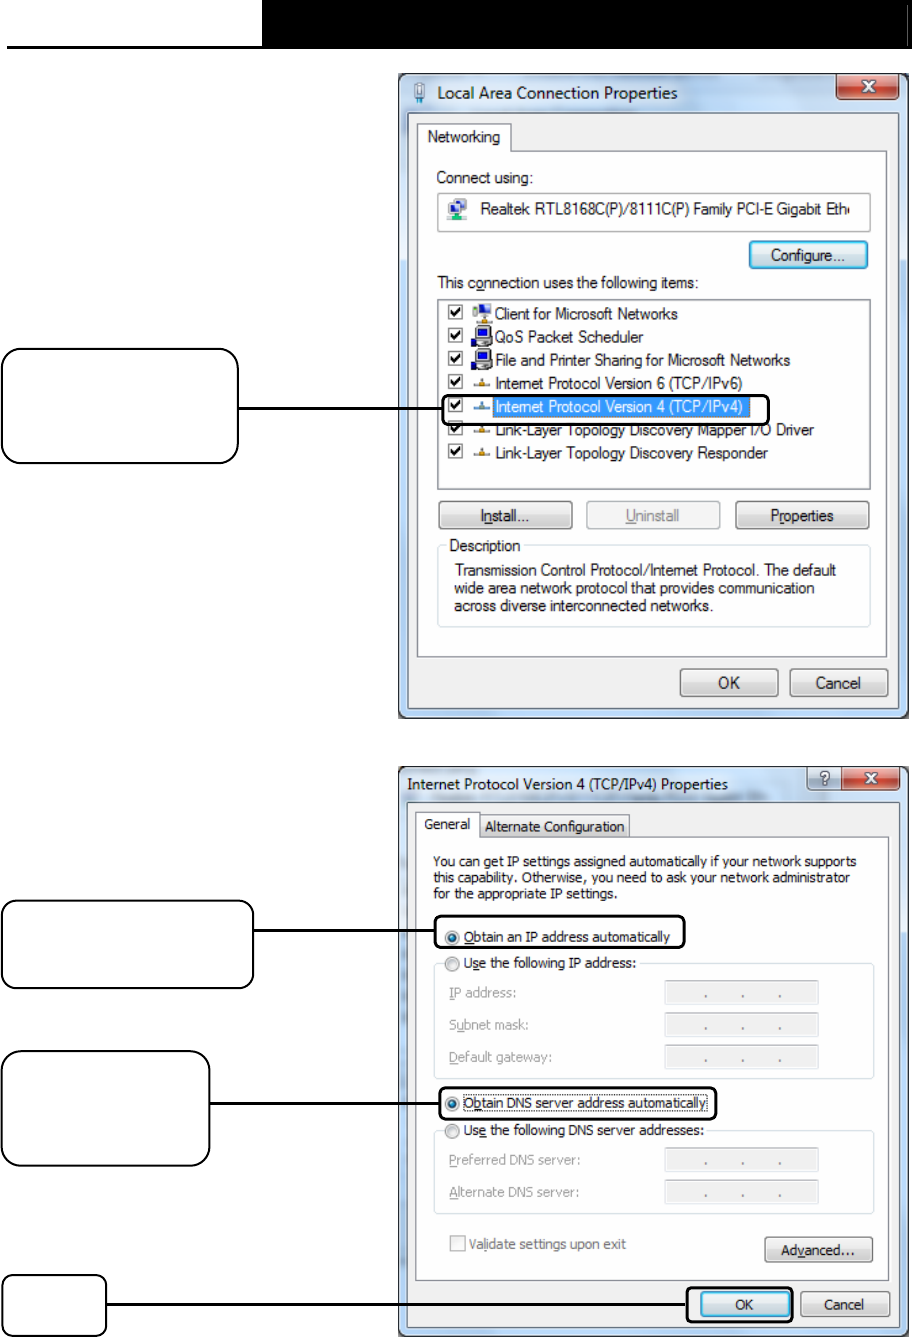Click the Preferred DNS server field
The image size is (912, 1337).
pyautogui.click(x=741, y=1160)
